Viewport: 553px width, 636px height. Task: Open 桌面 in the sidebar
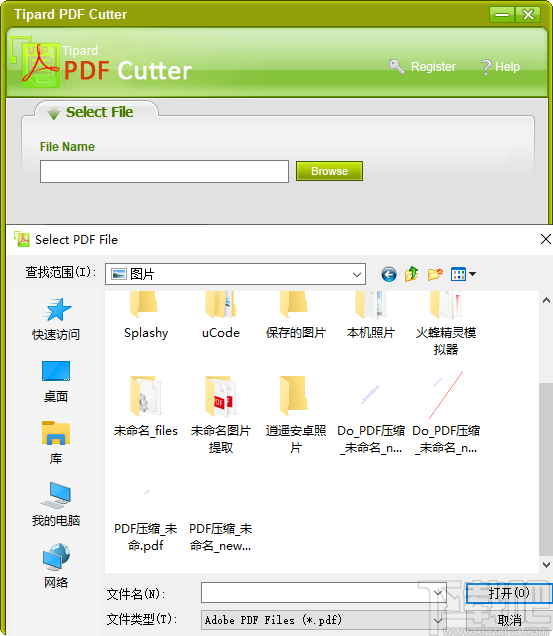(56, 382)
